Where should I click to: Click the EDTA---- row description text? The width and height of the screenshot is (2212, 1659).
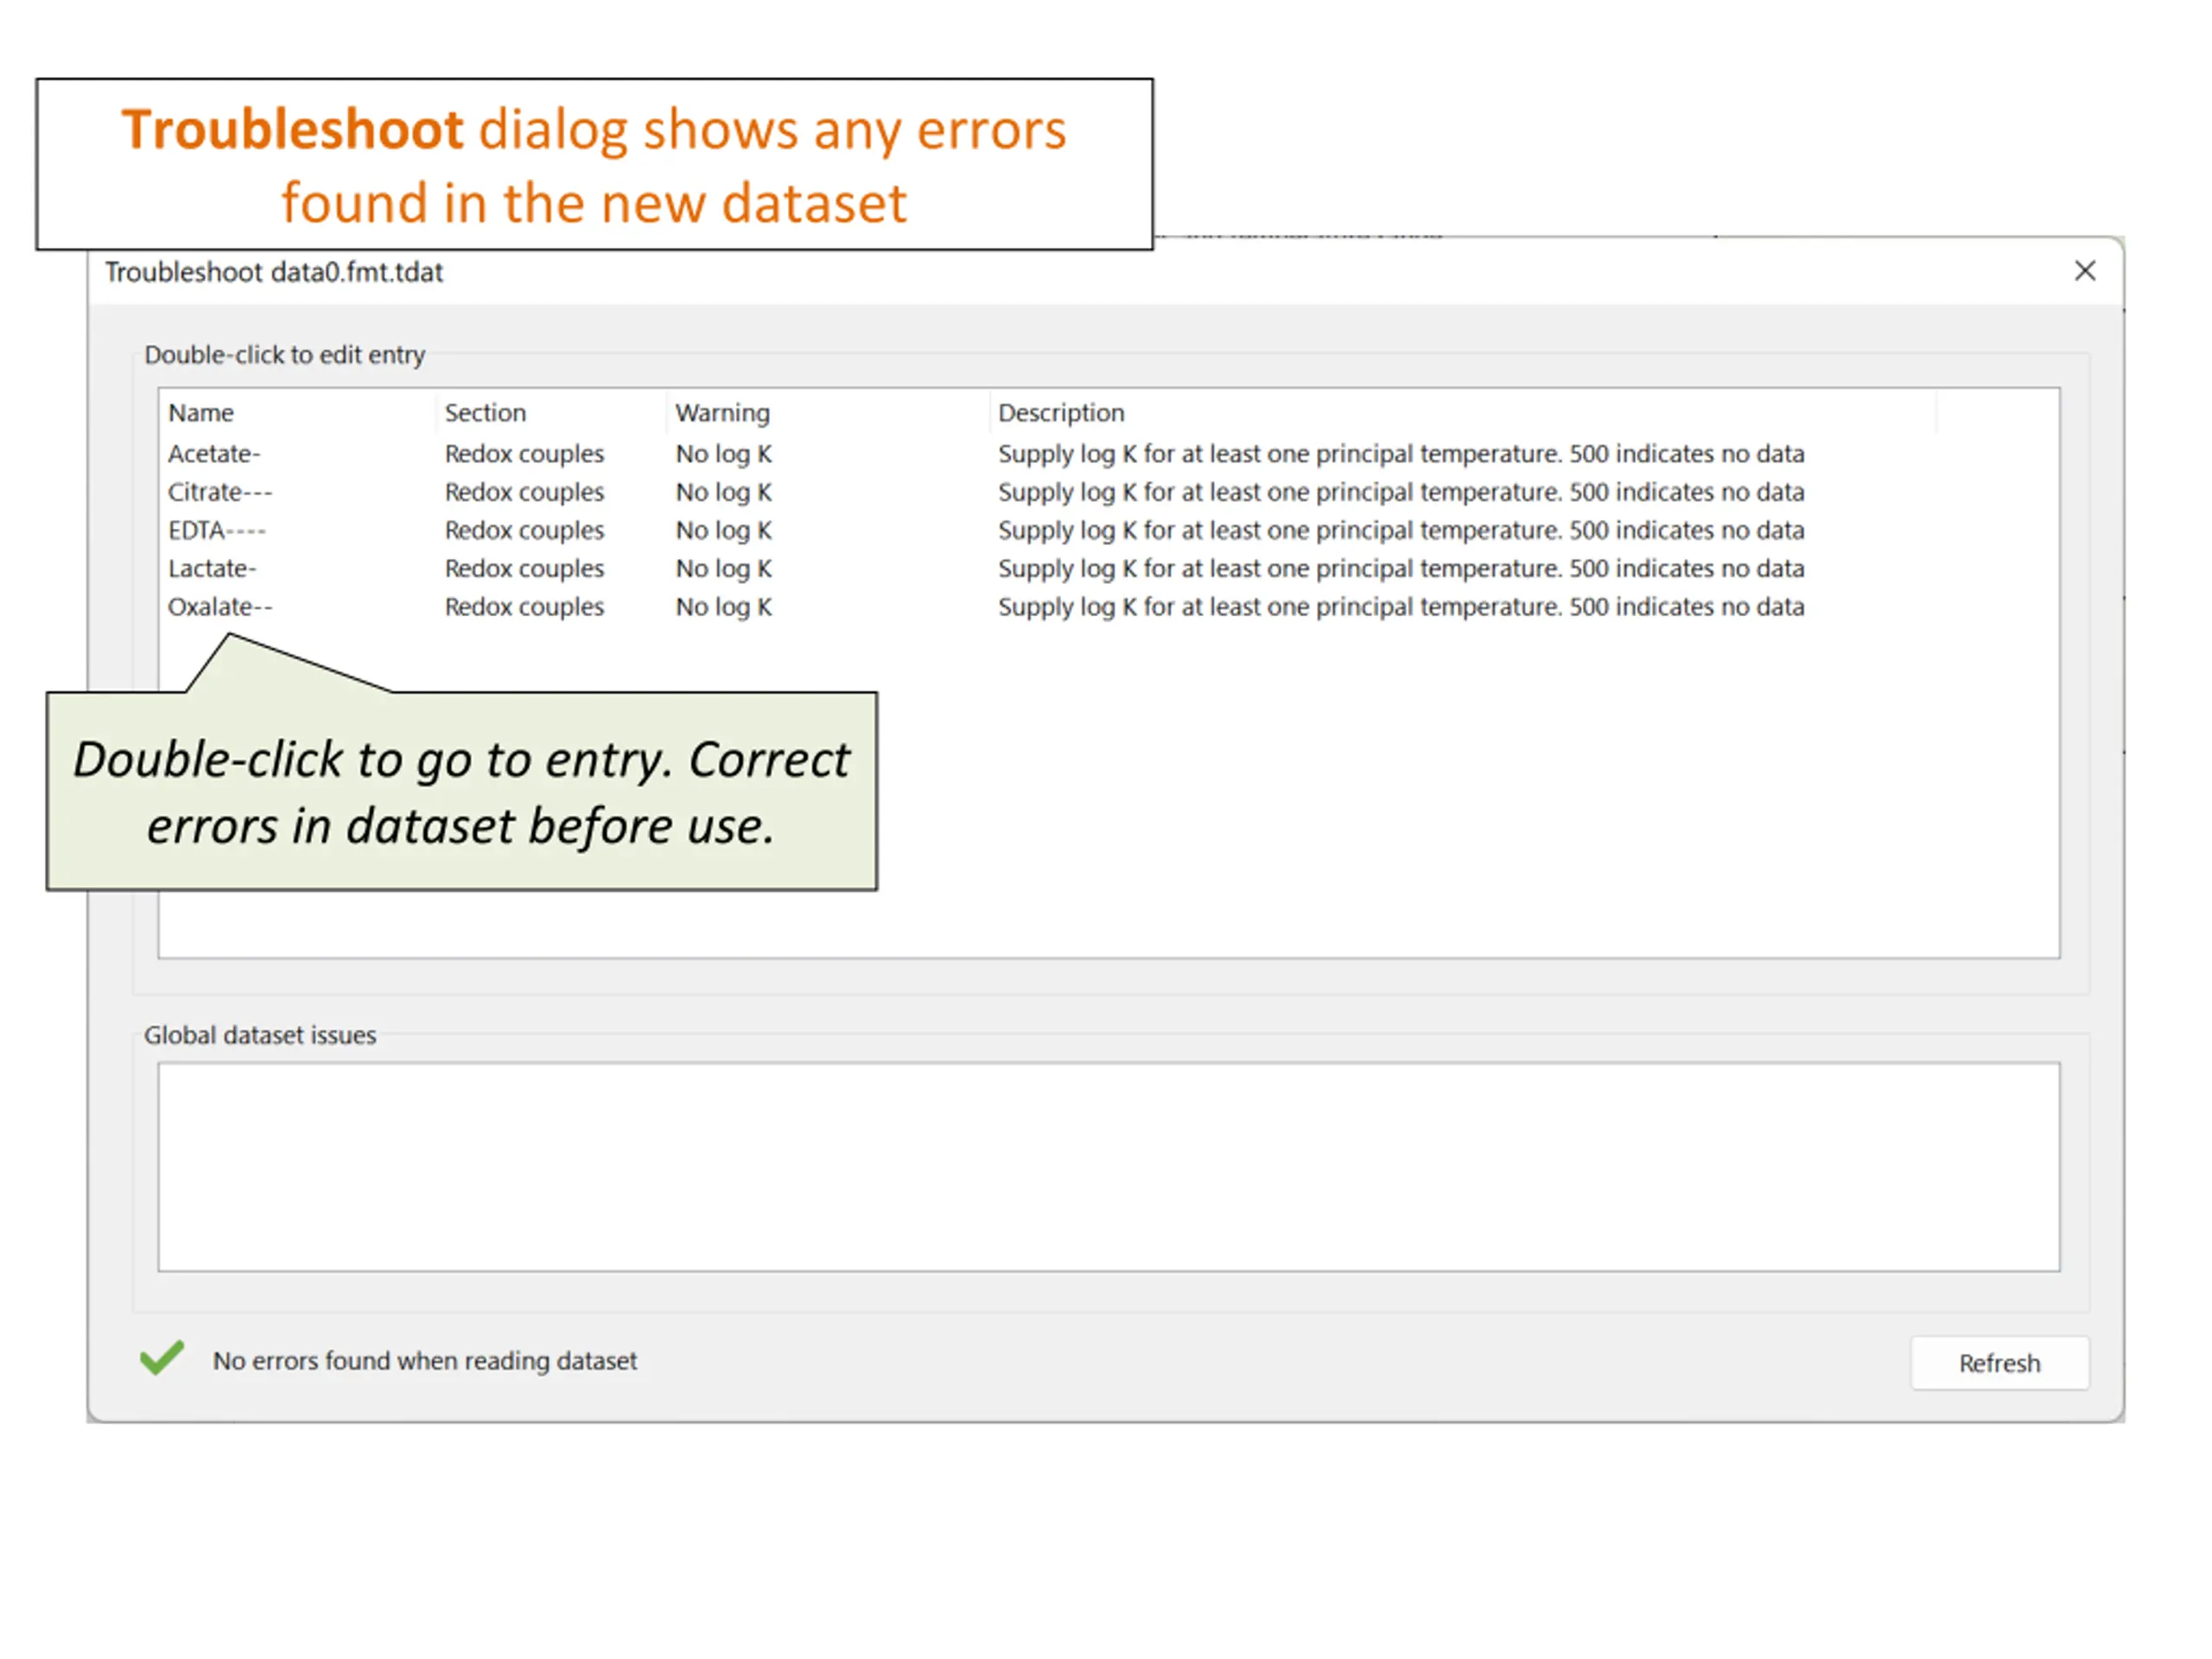click(1401, 530)
